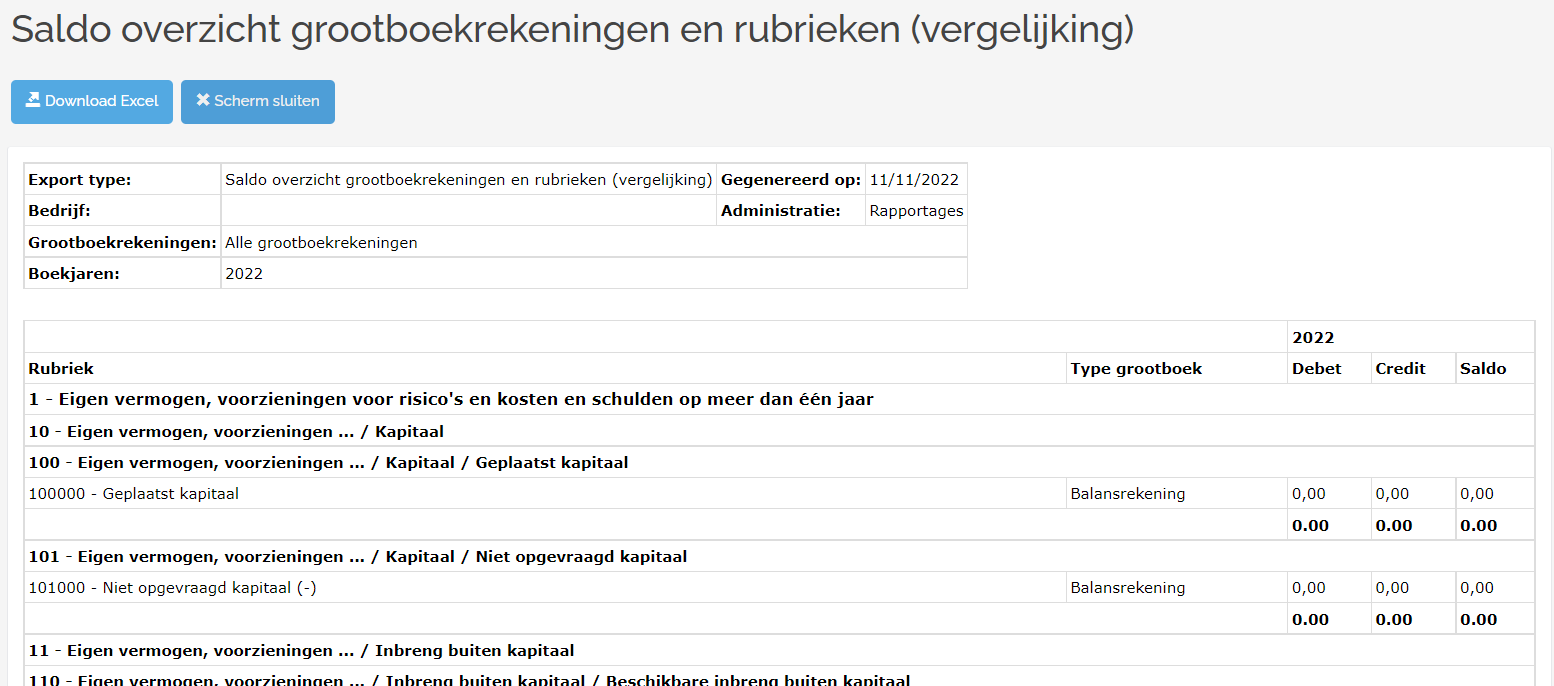Click rubriek '100 - Geplaatst kapitaal' heading
The image size is (1554, 686).
330,462
